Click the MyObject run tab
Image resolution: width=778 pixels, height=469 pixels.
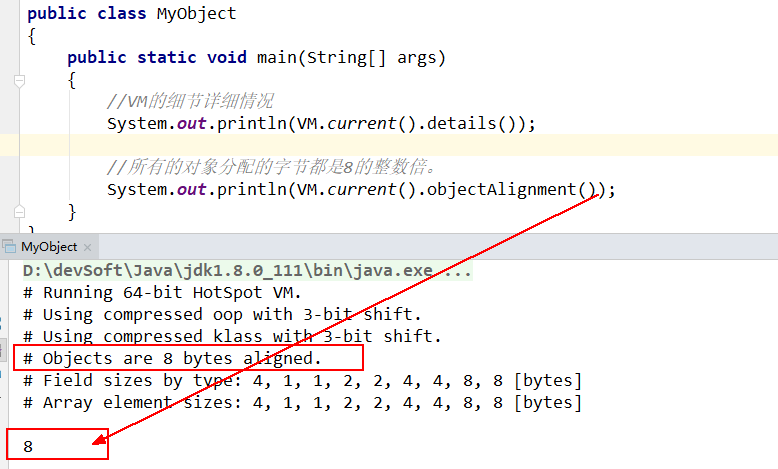pyautogui.click(x=48, y=247)
